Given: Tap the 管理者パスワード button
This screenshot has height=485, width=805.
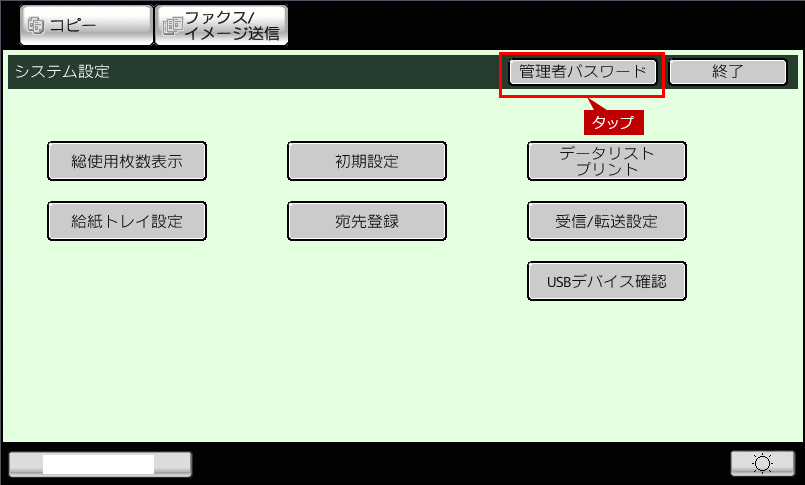Looking at the screenshot, I should 583,72.
